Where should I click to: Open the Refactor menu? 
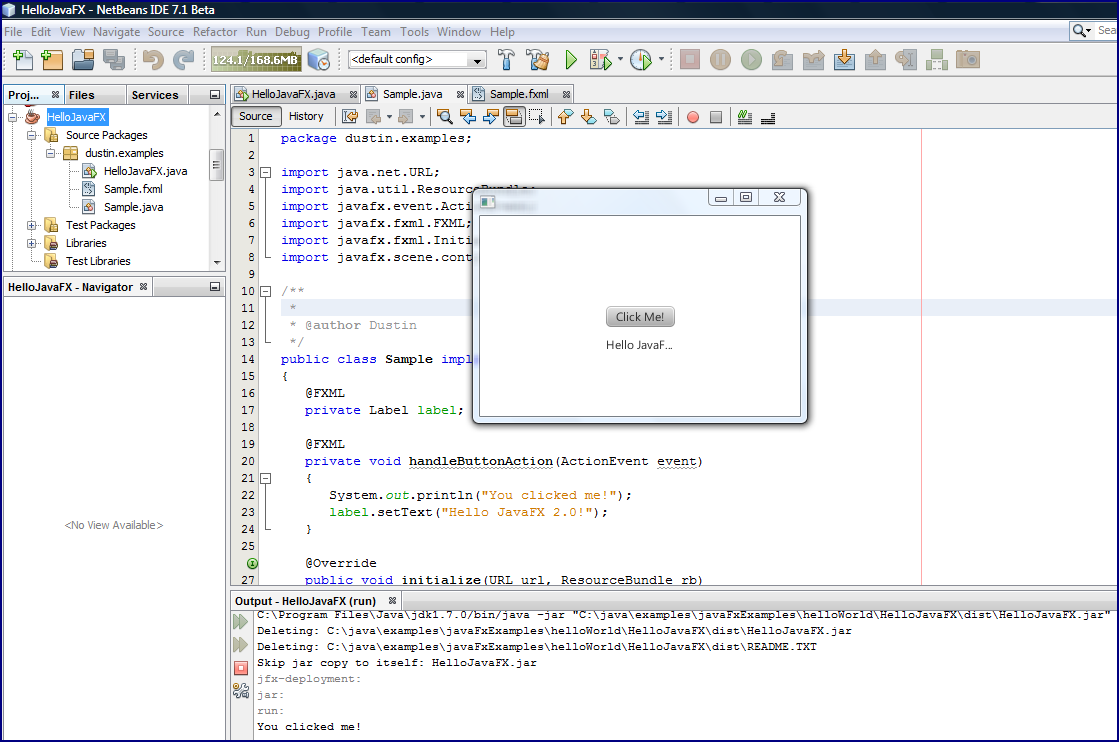[x=215, y=31]
